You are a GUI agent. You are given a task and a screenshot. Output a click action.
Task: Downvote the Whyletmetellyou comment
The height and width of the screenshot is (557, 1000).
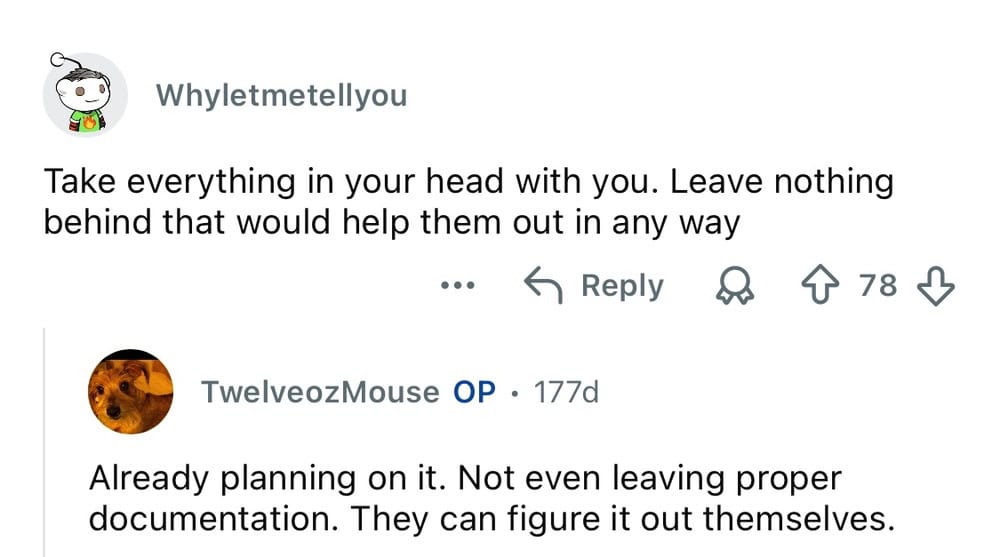coord(937,287)
